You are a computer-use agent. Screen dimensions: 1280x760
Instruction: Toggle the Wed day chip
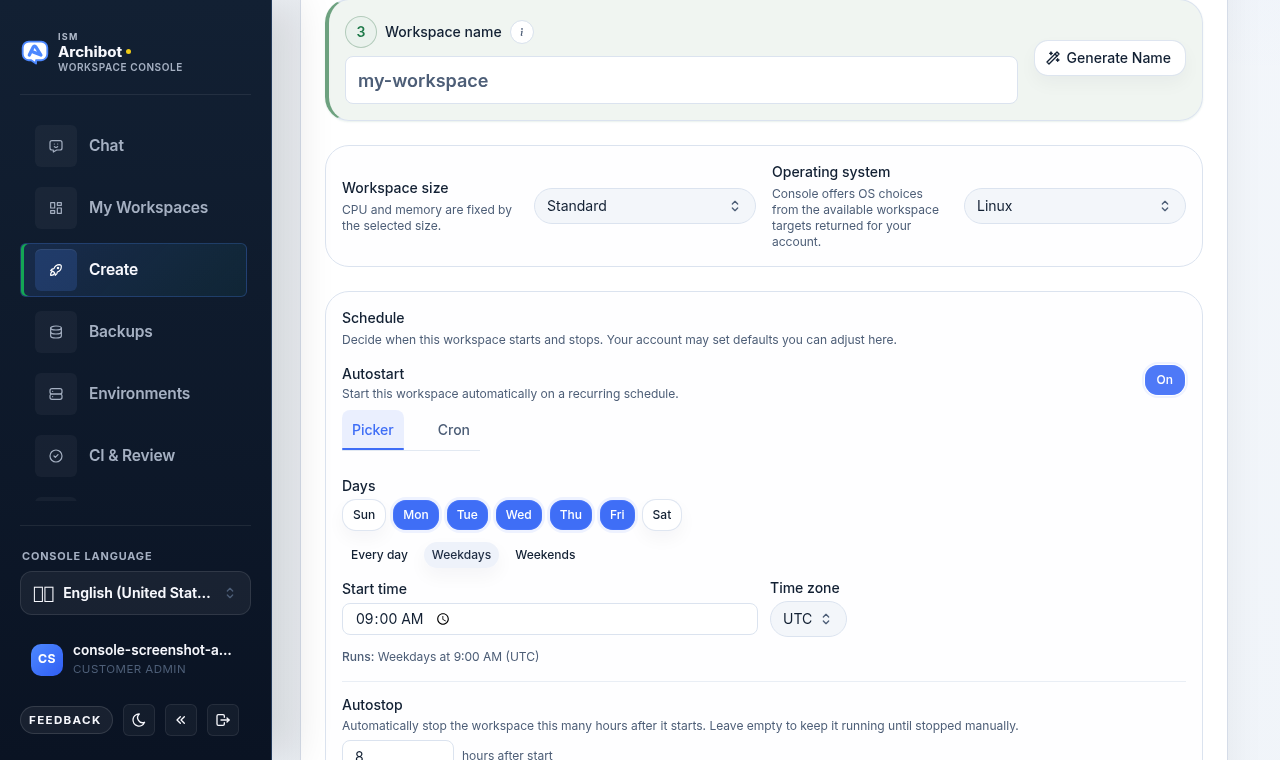(x=519, y=515)
